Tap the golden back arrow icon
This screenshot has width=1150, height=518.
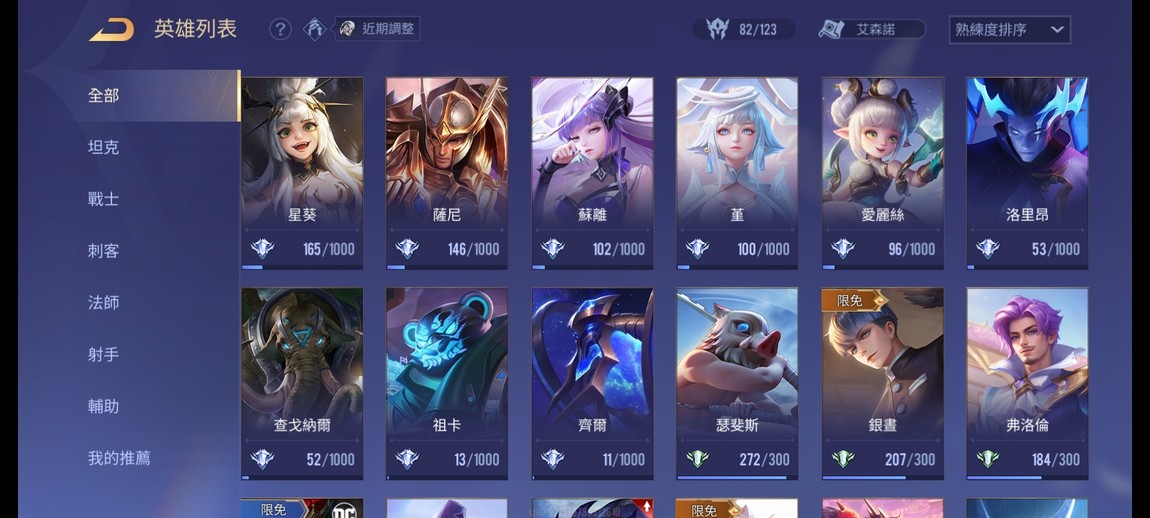click(112, 30)
